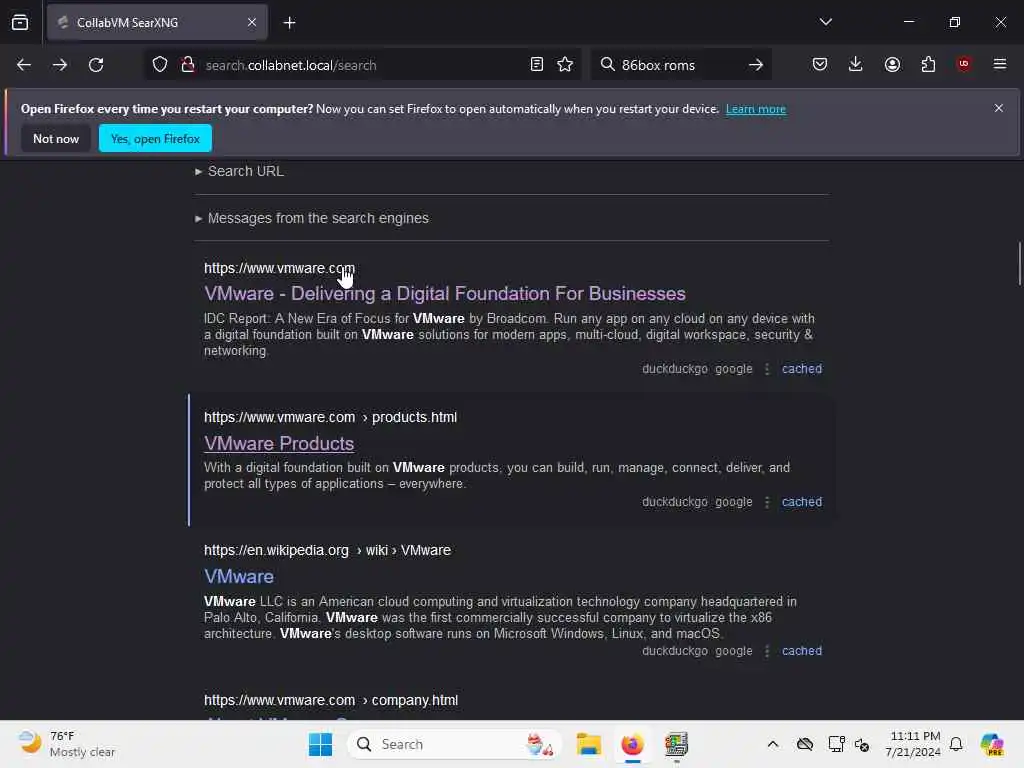This screenshot has width=1024, height=768.
Task: Open the Pocket save icon
Action: coord(820,64)
